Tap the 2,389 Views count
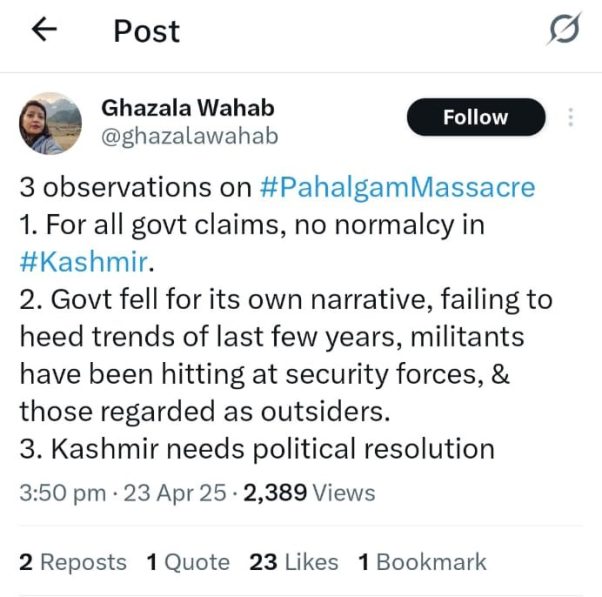The image size is (602, 597). pyautogui.click(x=309, y=493)
